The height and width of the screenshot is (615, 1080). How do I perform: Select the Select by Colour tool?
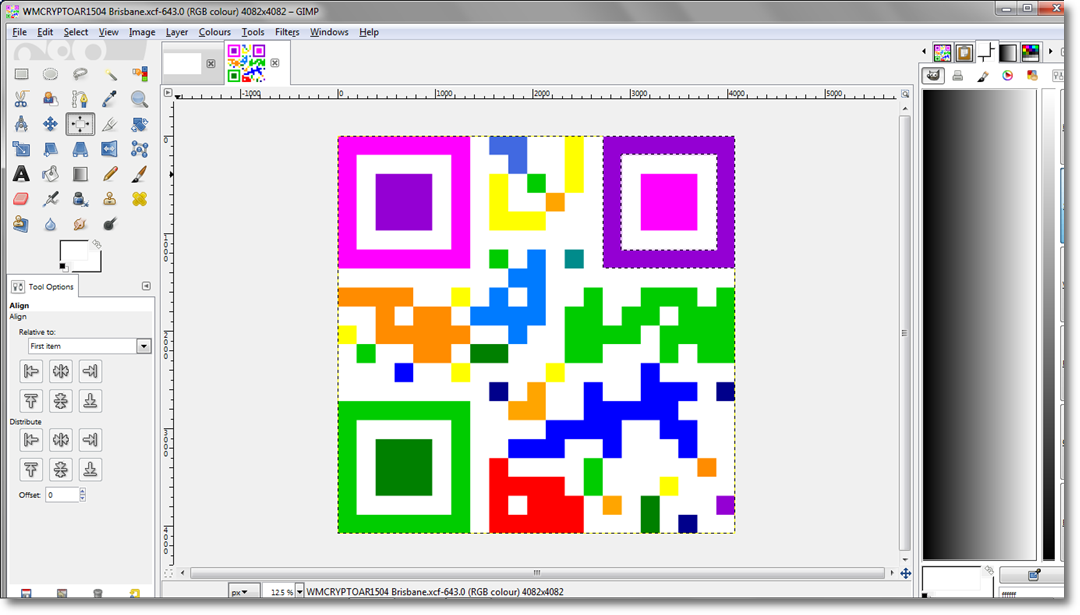(x=139, y=74)
